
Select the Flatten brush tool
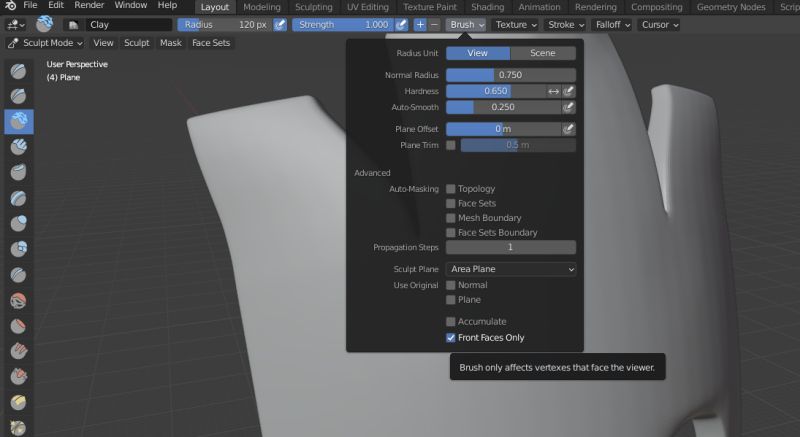19,326
